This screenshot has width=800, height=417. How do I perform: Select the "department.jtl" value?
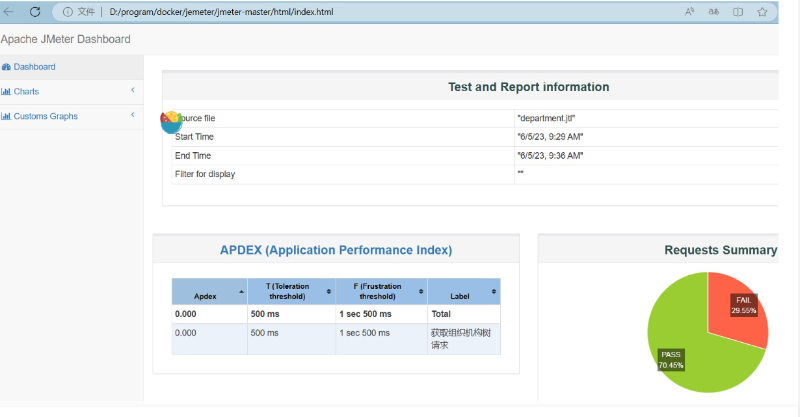pyautogui.click(x=546, y=118)
